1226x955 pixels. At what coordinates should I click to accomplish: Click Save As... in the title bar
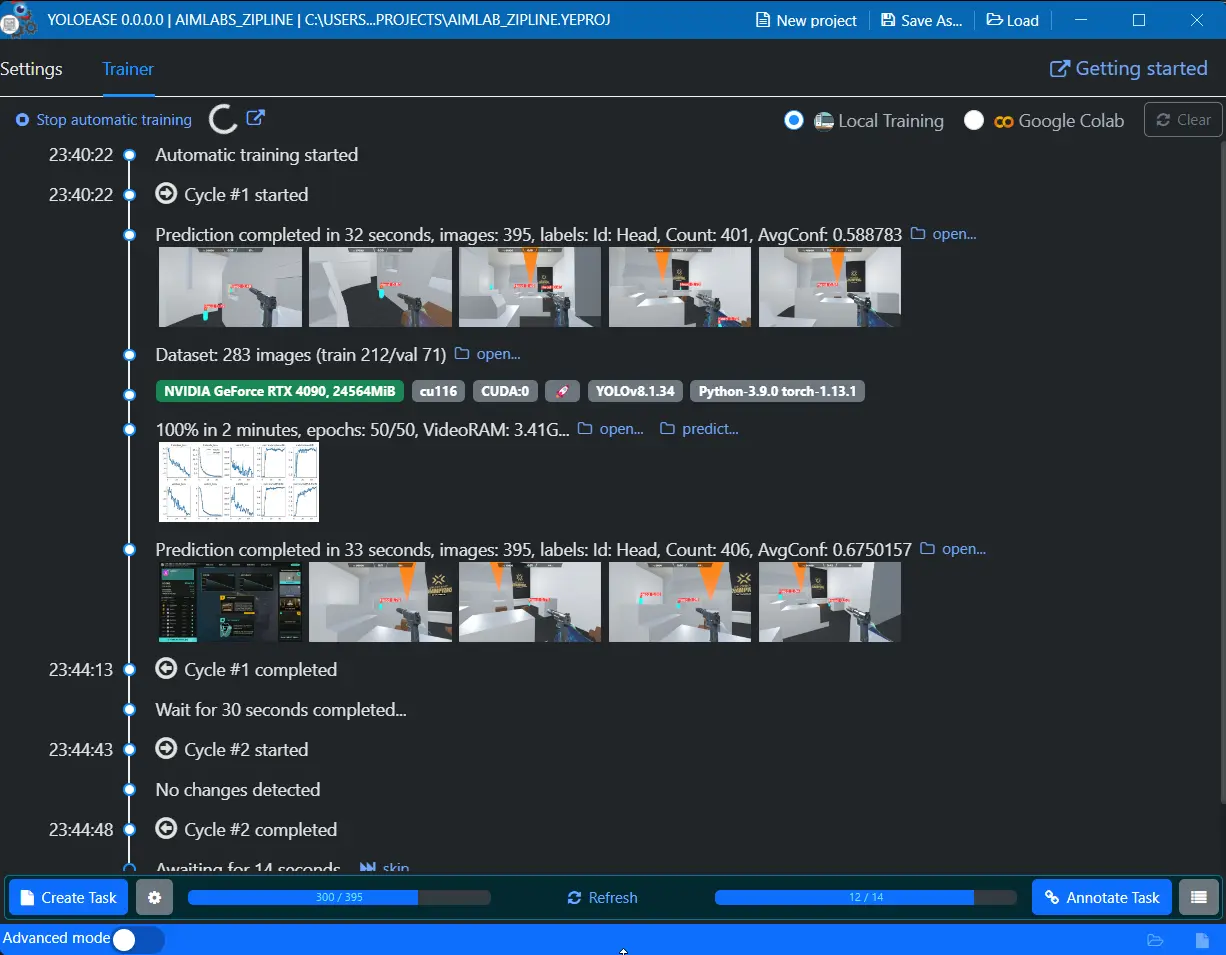pos(921,20)
